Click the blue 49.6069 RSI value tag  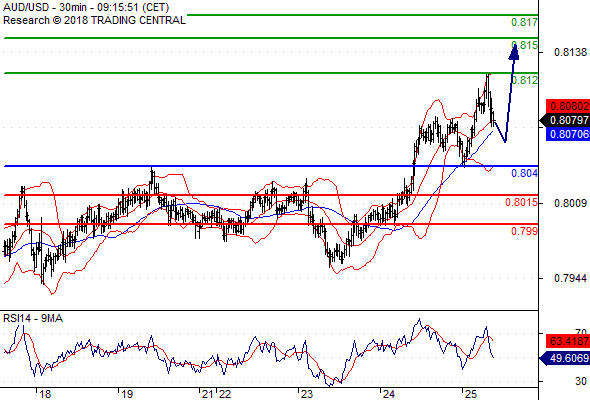click(565, 358)
